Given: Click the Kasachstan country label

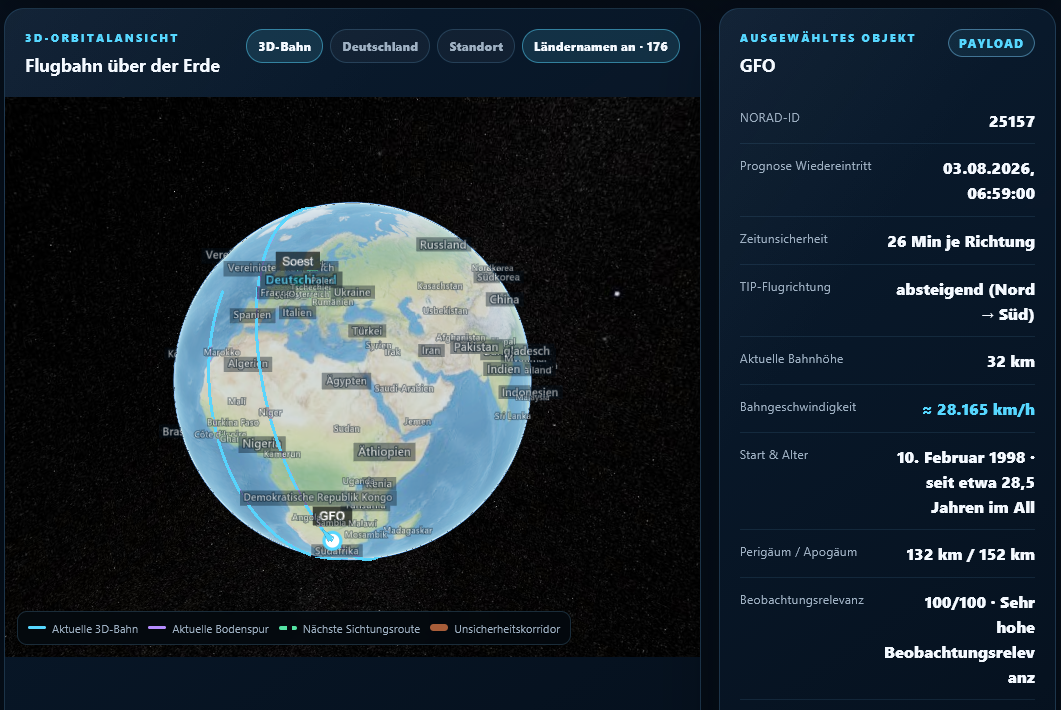Looking at the screenshot, I should tap(440, 286).
